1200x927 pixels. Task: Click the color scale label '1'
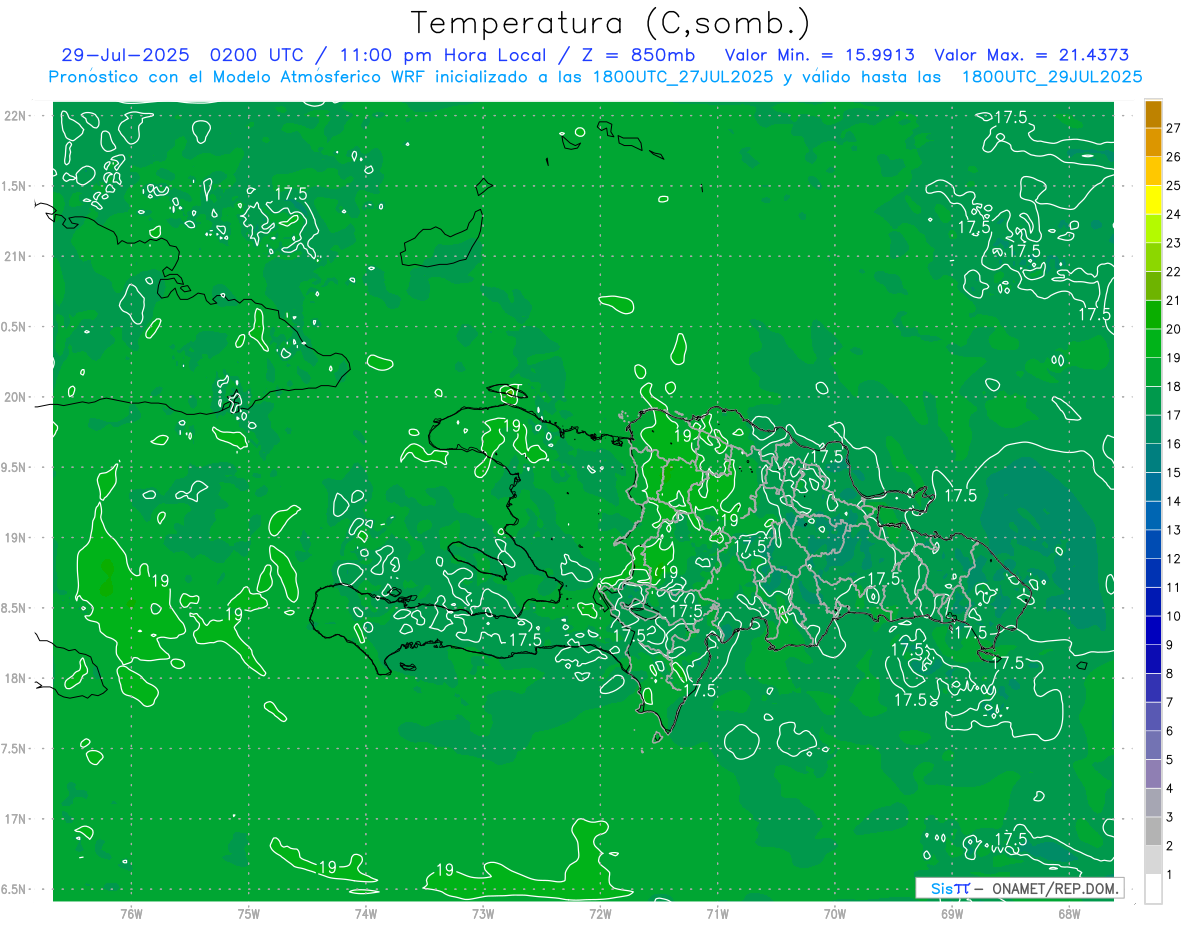1170,875
